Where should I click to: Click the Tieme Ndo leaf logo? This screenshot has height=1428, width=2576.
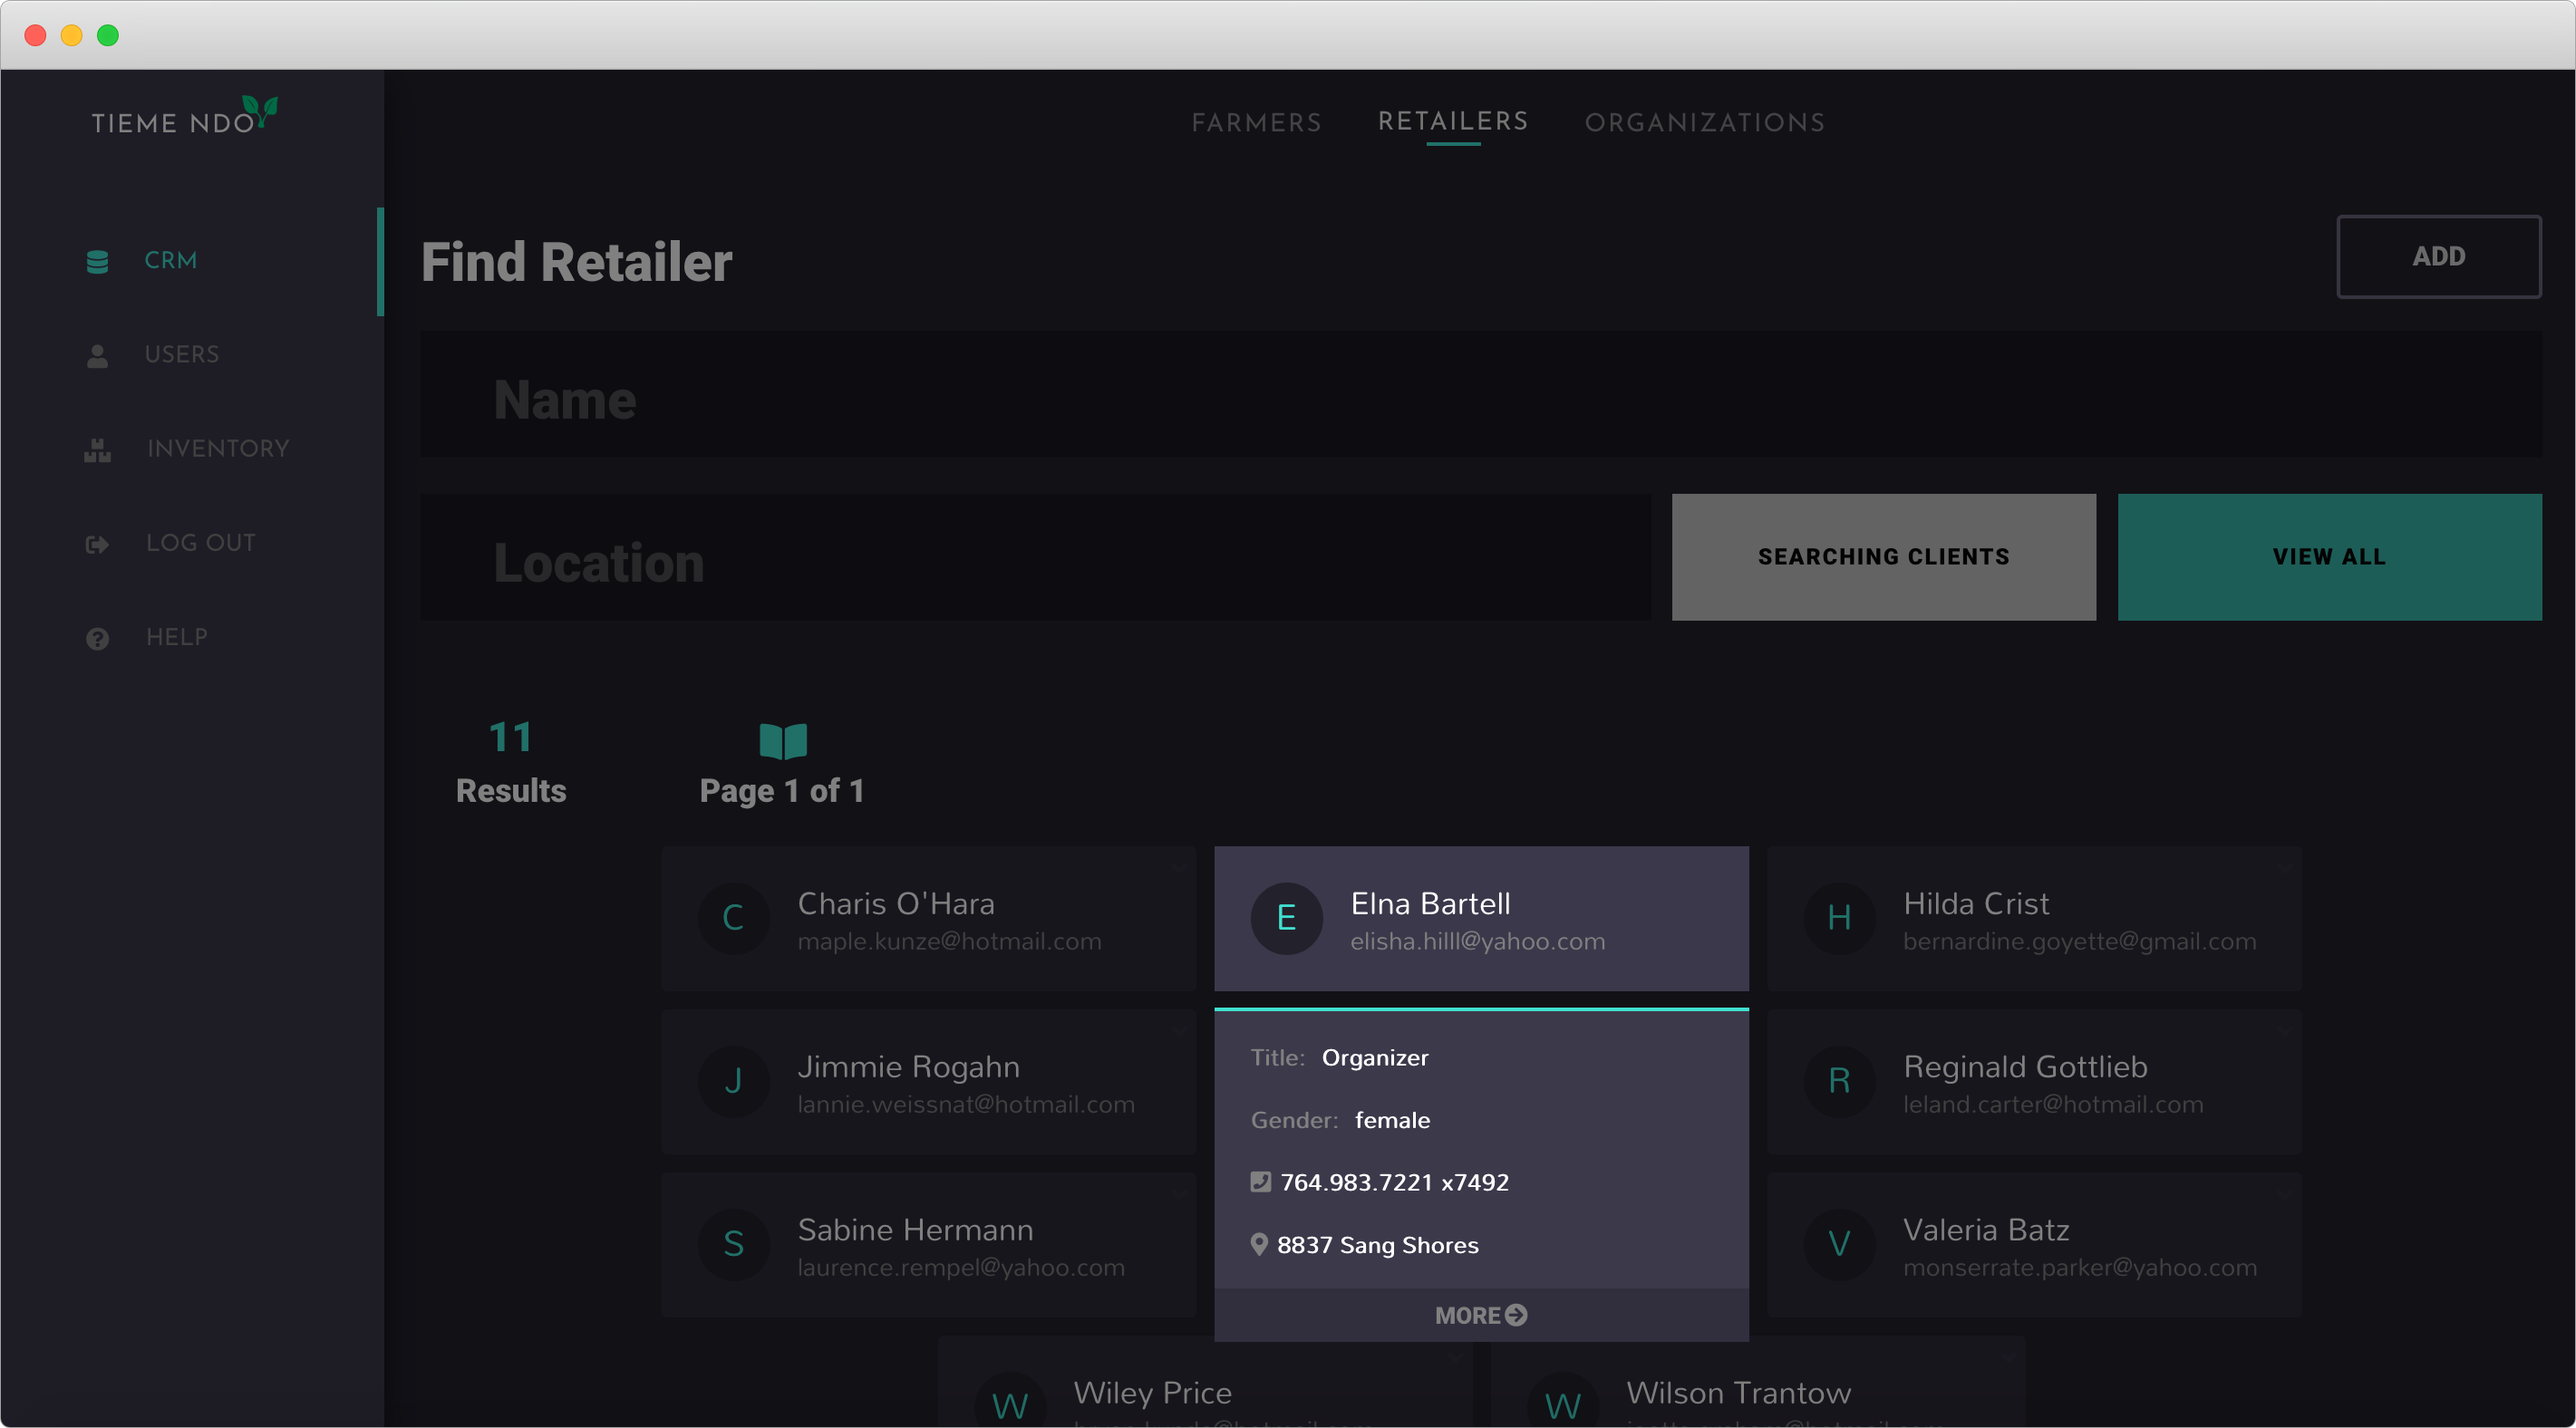click(x=260, y=110)
